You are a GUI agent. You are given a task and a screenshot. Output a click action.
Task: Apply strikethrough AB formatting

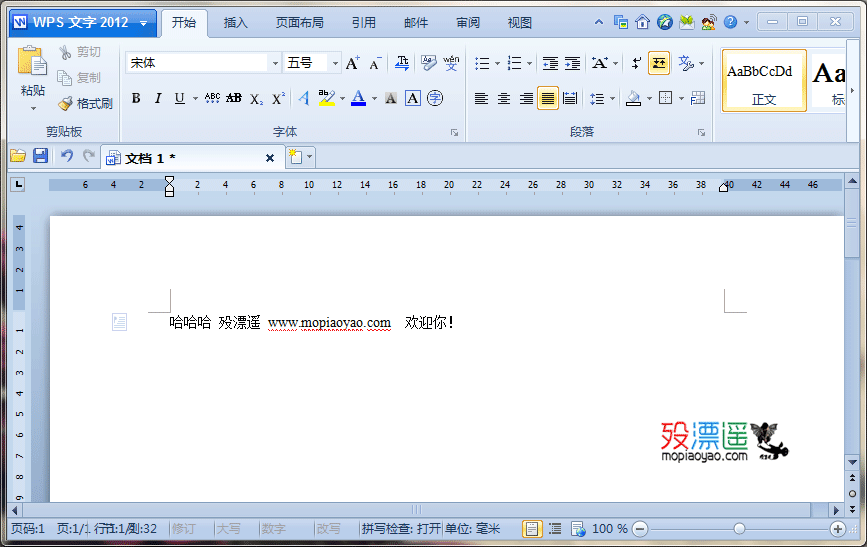coord(234,98)
